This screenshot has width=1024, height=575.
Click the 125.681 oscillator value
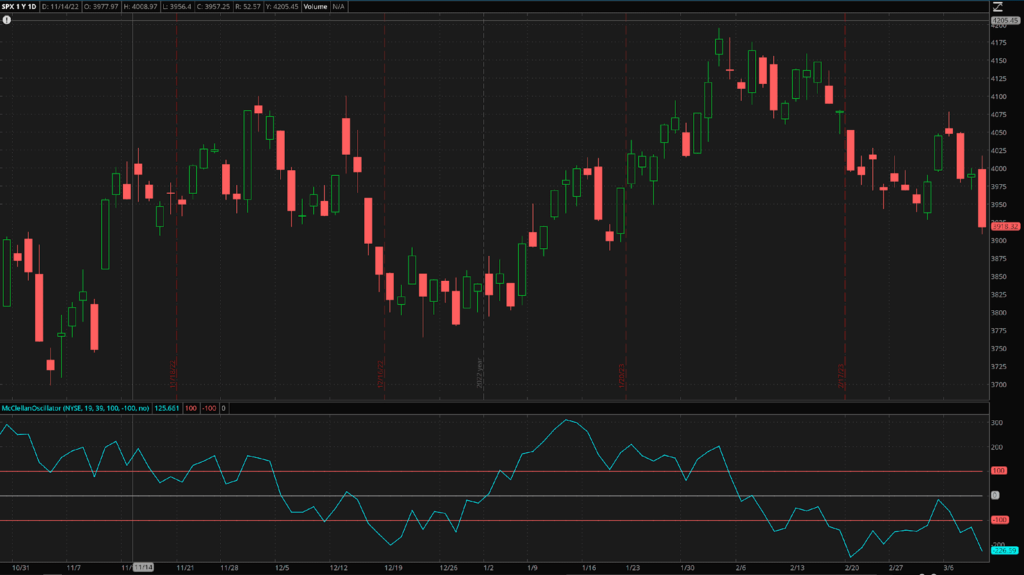click(167, 408)
